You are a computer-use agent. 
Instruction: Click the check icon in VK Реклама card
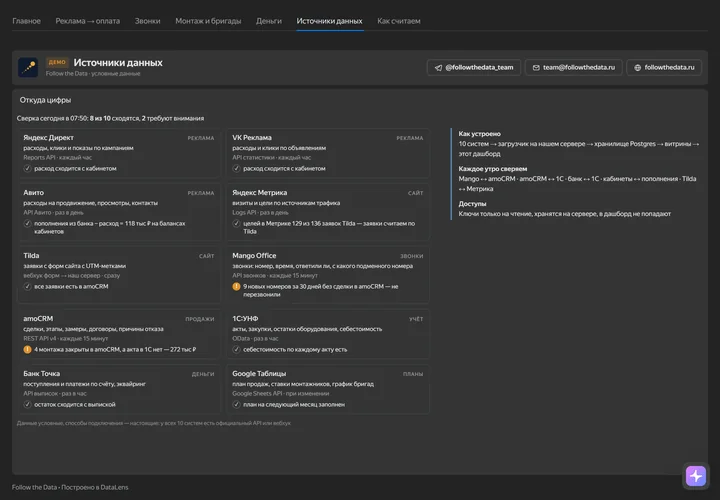(x=236, y=169)
